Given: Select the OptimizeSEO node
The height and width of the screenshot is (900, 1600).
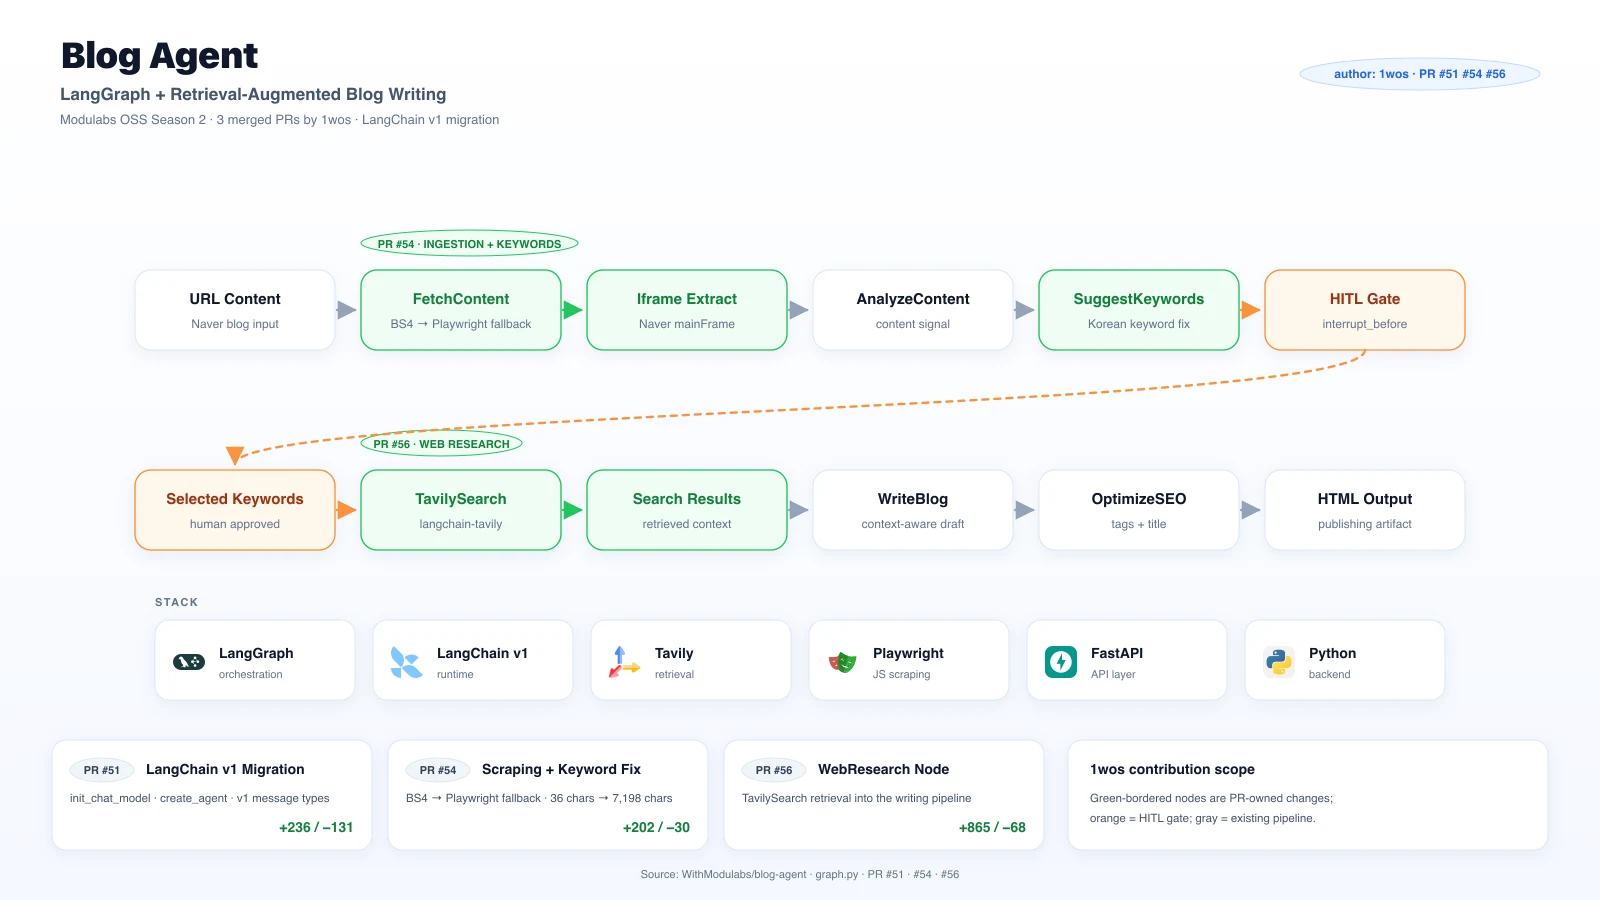Looking at the screenshot, I should click(x=1139, y=510).
